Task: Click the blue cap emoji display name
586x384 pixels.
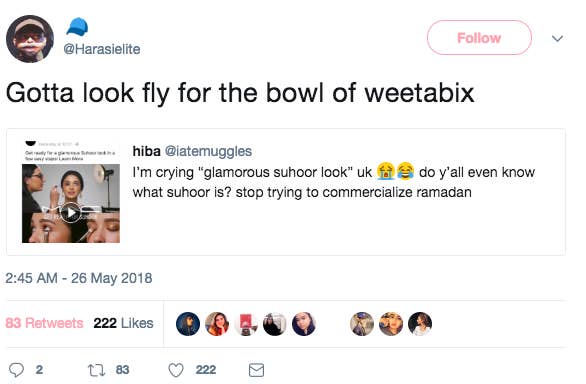Action: (x=77, y=27)
